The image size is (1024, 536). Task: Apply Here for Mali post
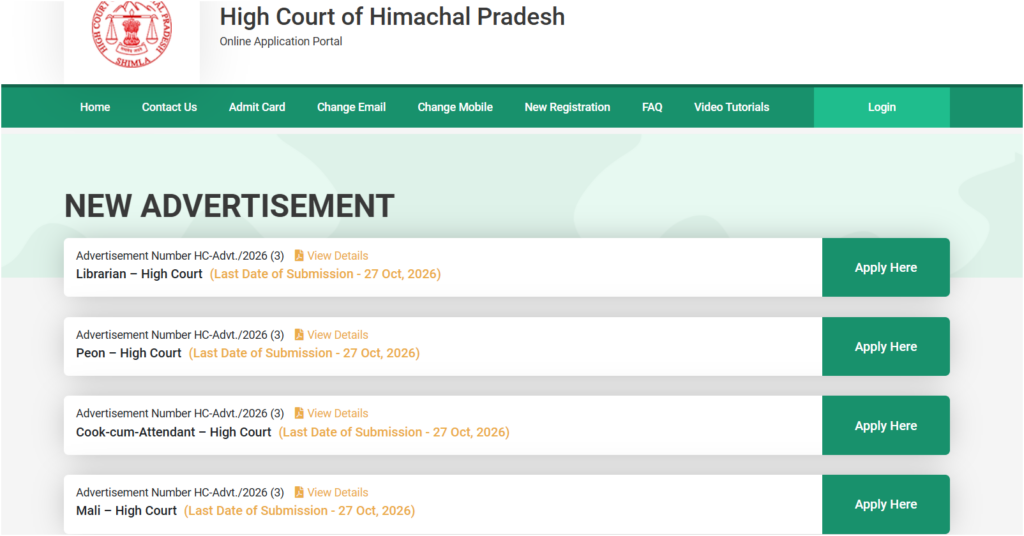point(886,505)
